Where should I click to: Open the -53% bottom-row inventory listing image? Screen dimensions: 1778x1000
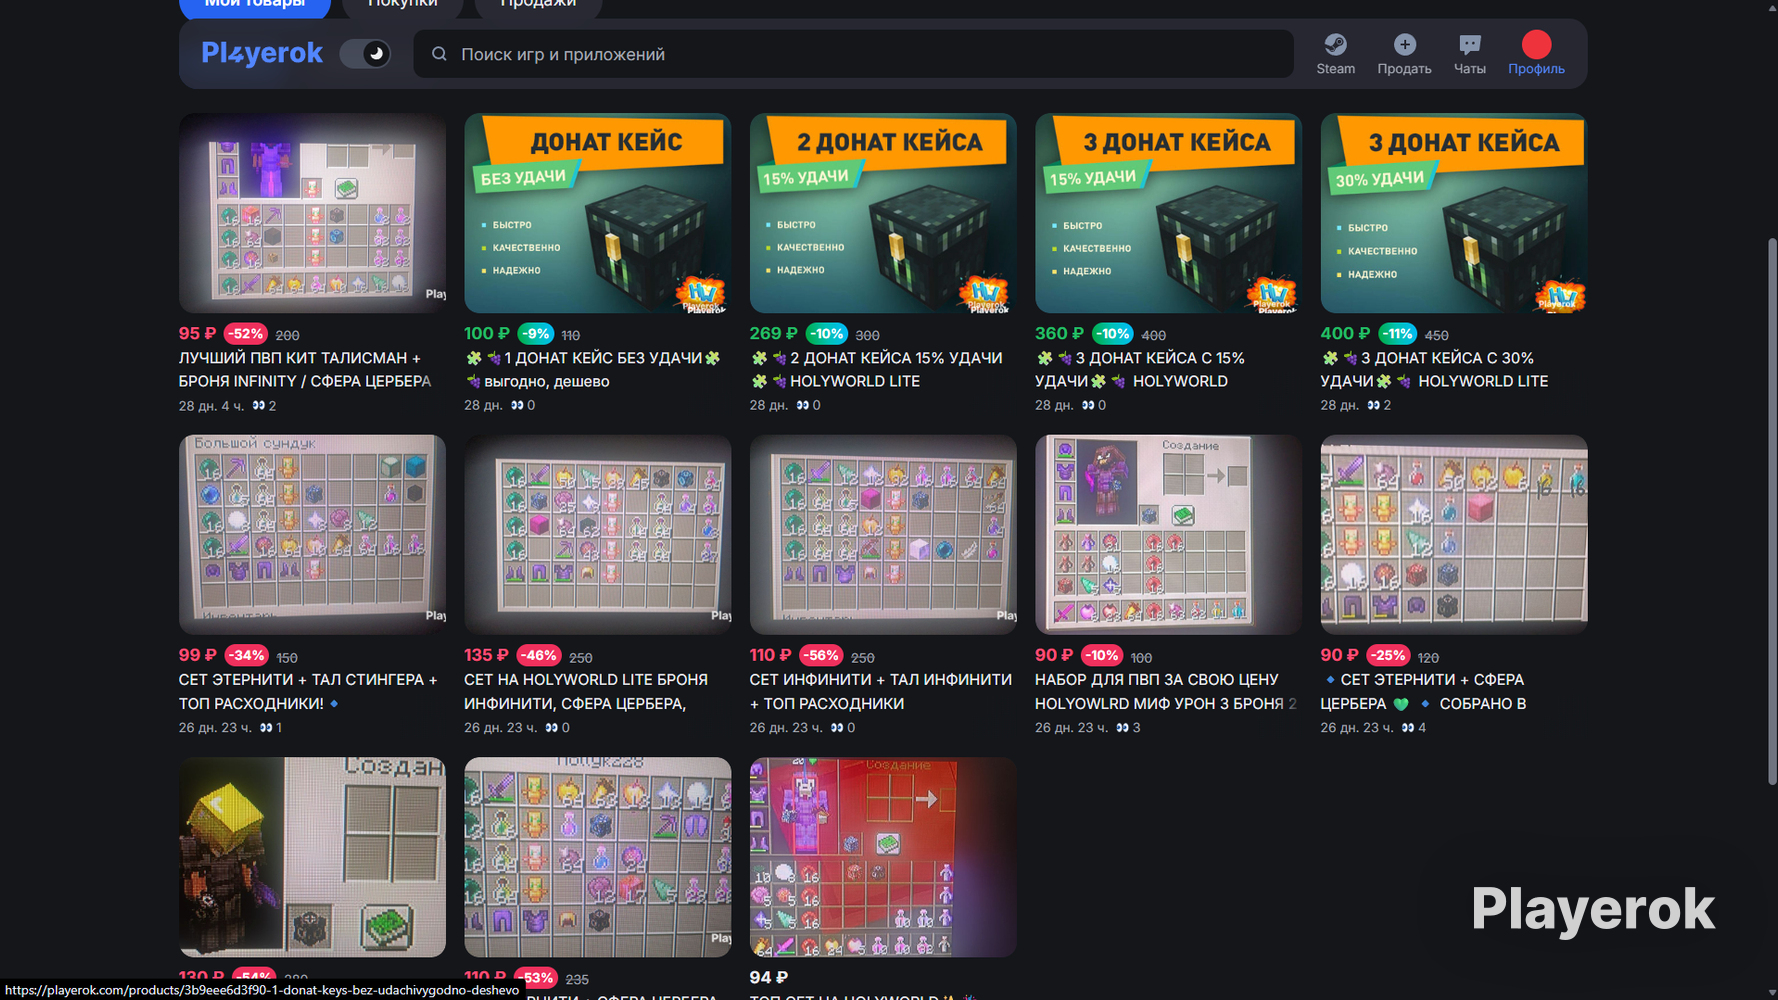point(598,857)
